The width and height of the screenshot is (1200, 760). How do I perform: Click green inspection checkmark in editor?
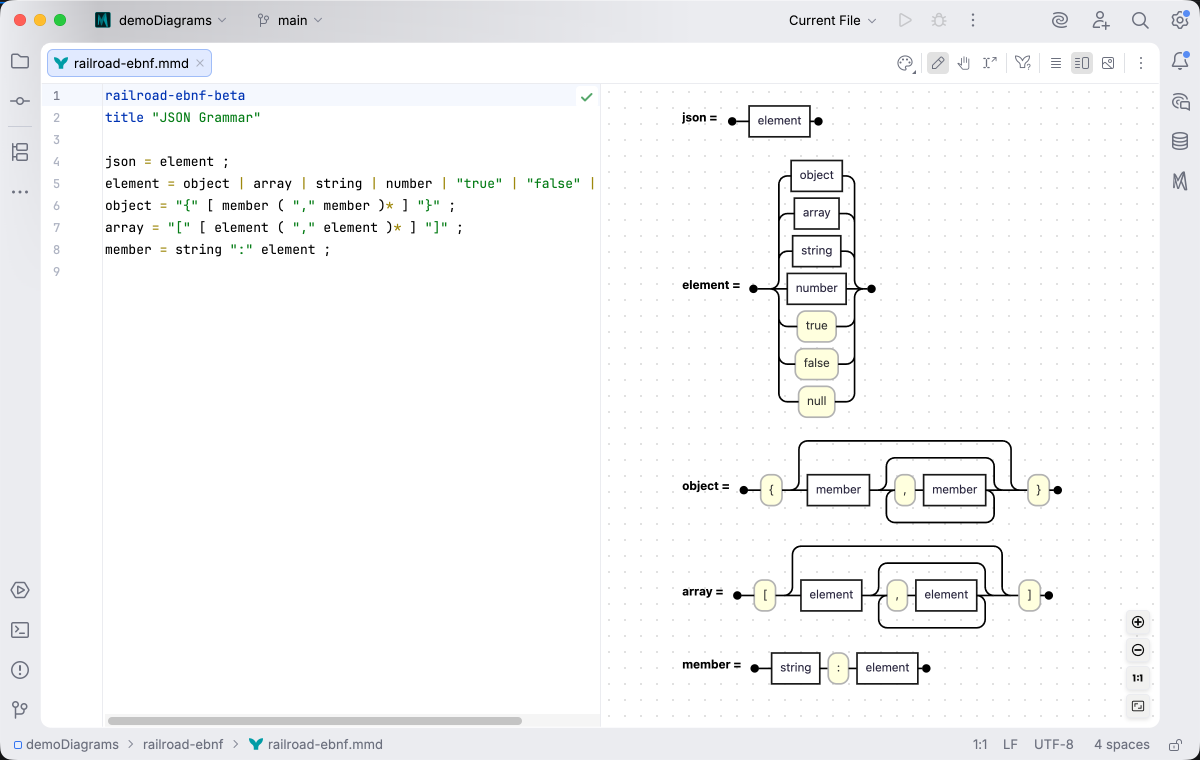(586, 97)
